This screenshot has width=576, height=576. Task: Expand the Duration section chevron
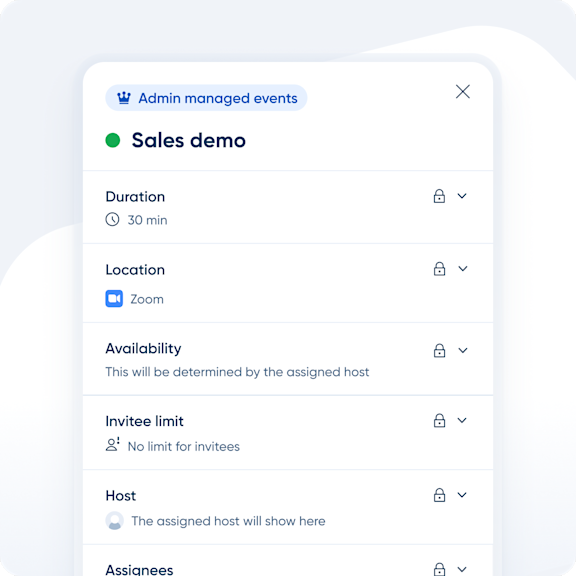(462, 196)
